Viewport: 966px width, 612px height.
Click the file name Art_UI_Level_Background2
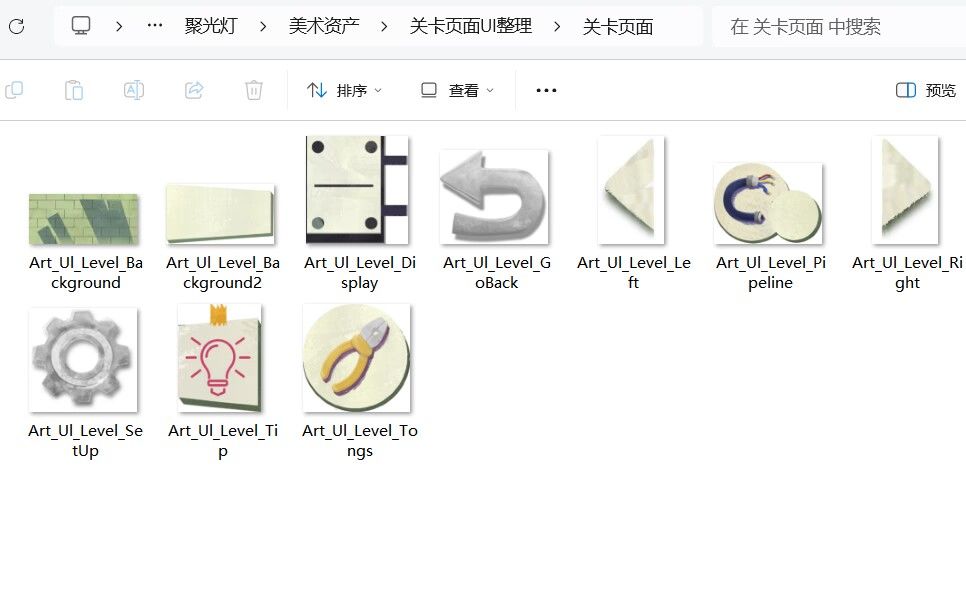click(222, 272)
